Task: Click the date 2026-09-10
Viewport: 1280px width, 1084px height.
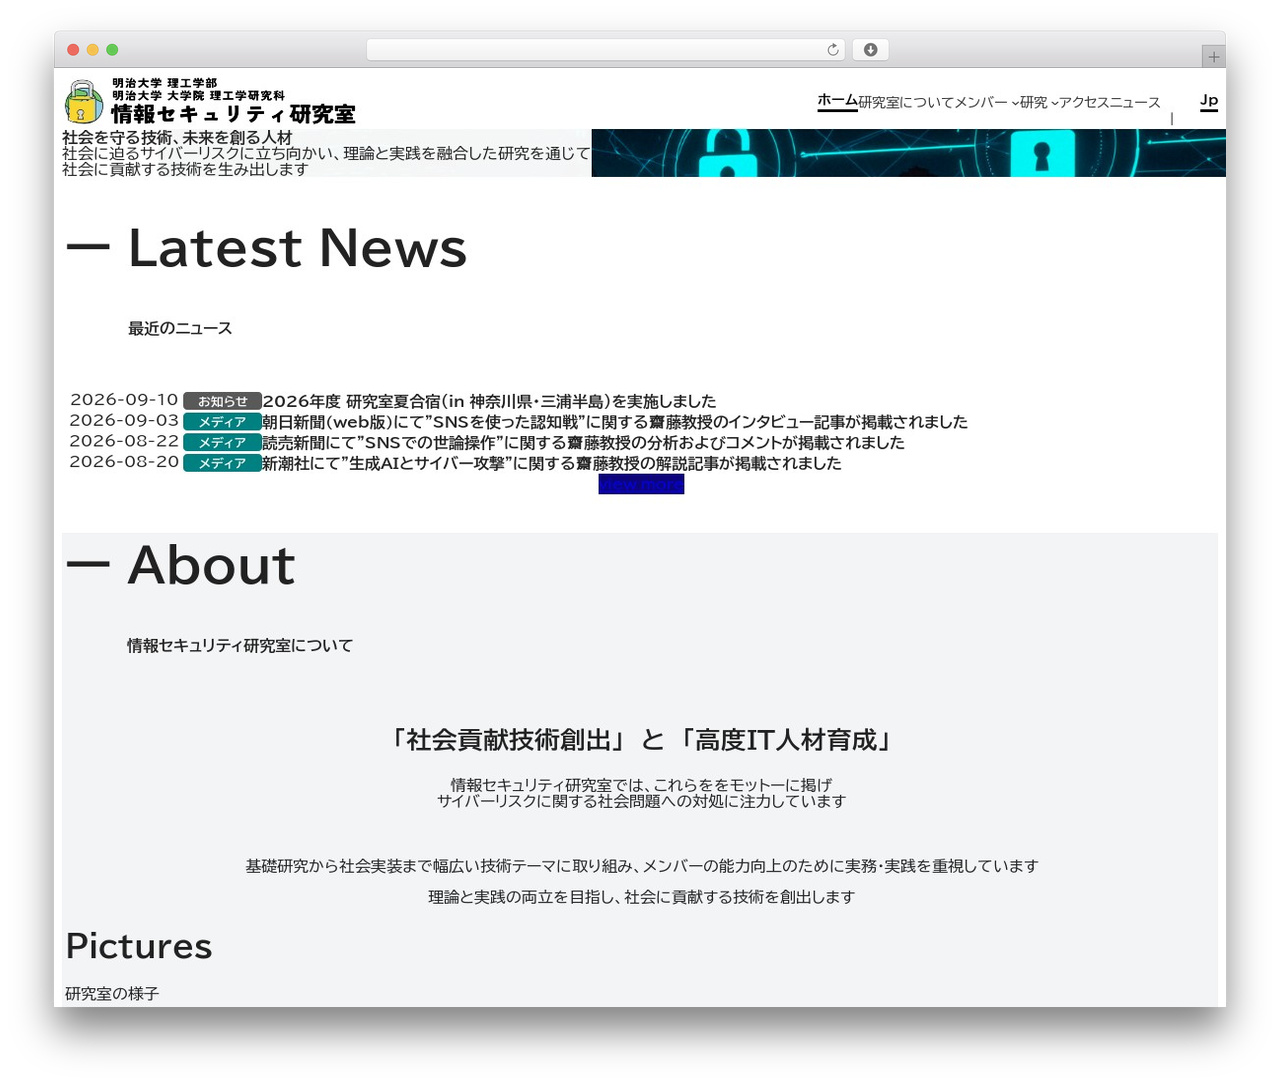Action: coord(124,400)
